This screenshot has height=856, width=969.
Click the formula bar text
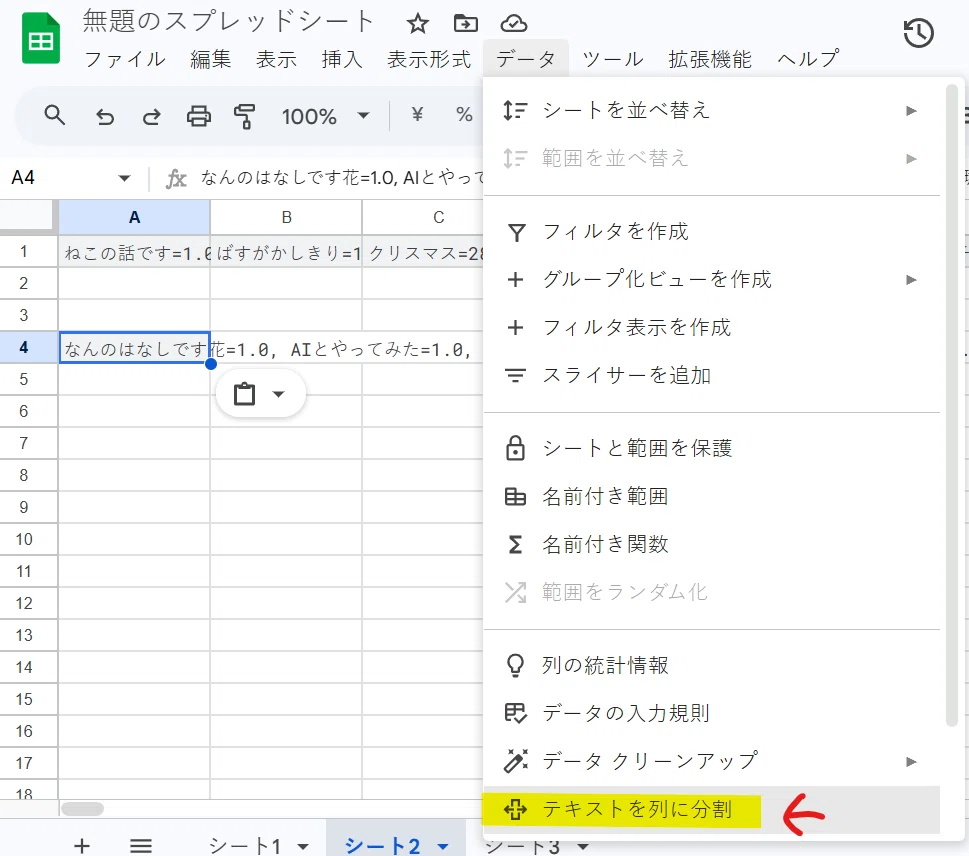[342, 178]
